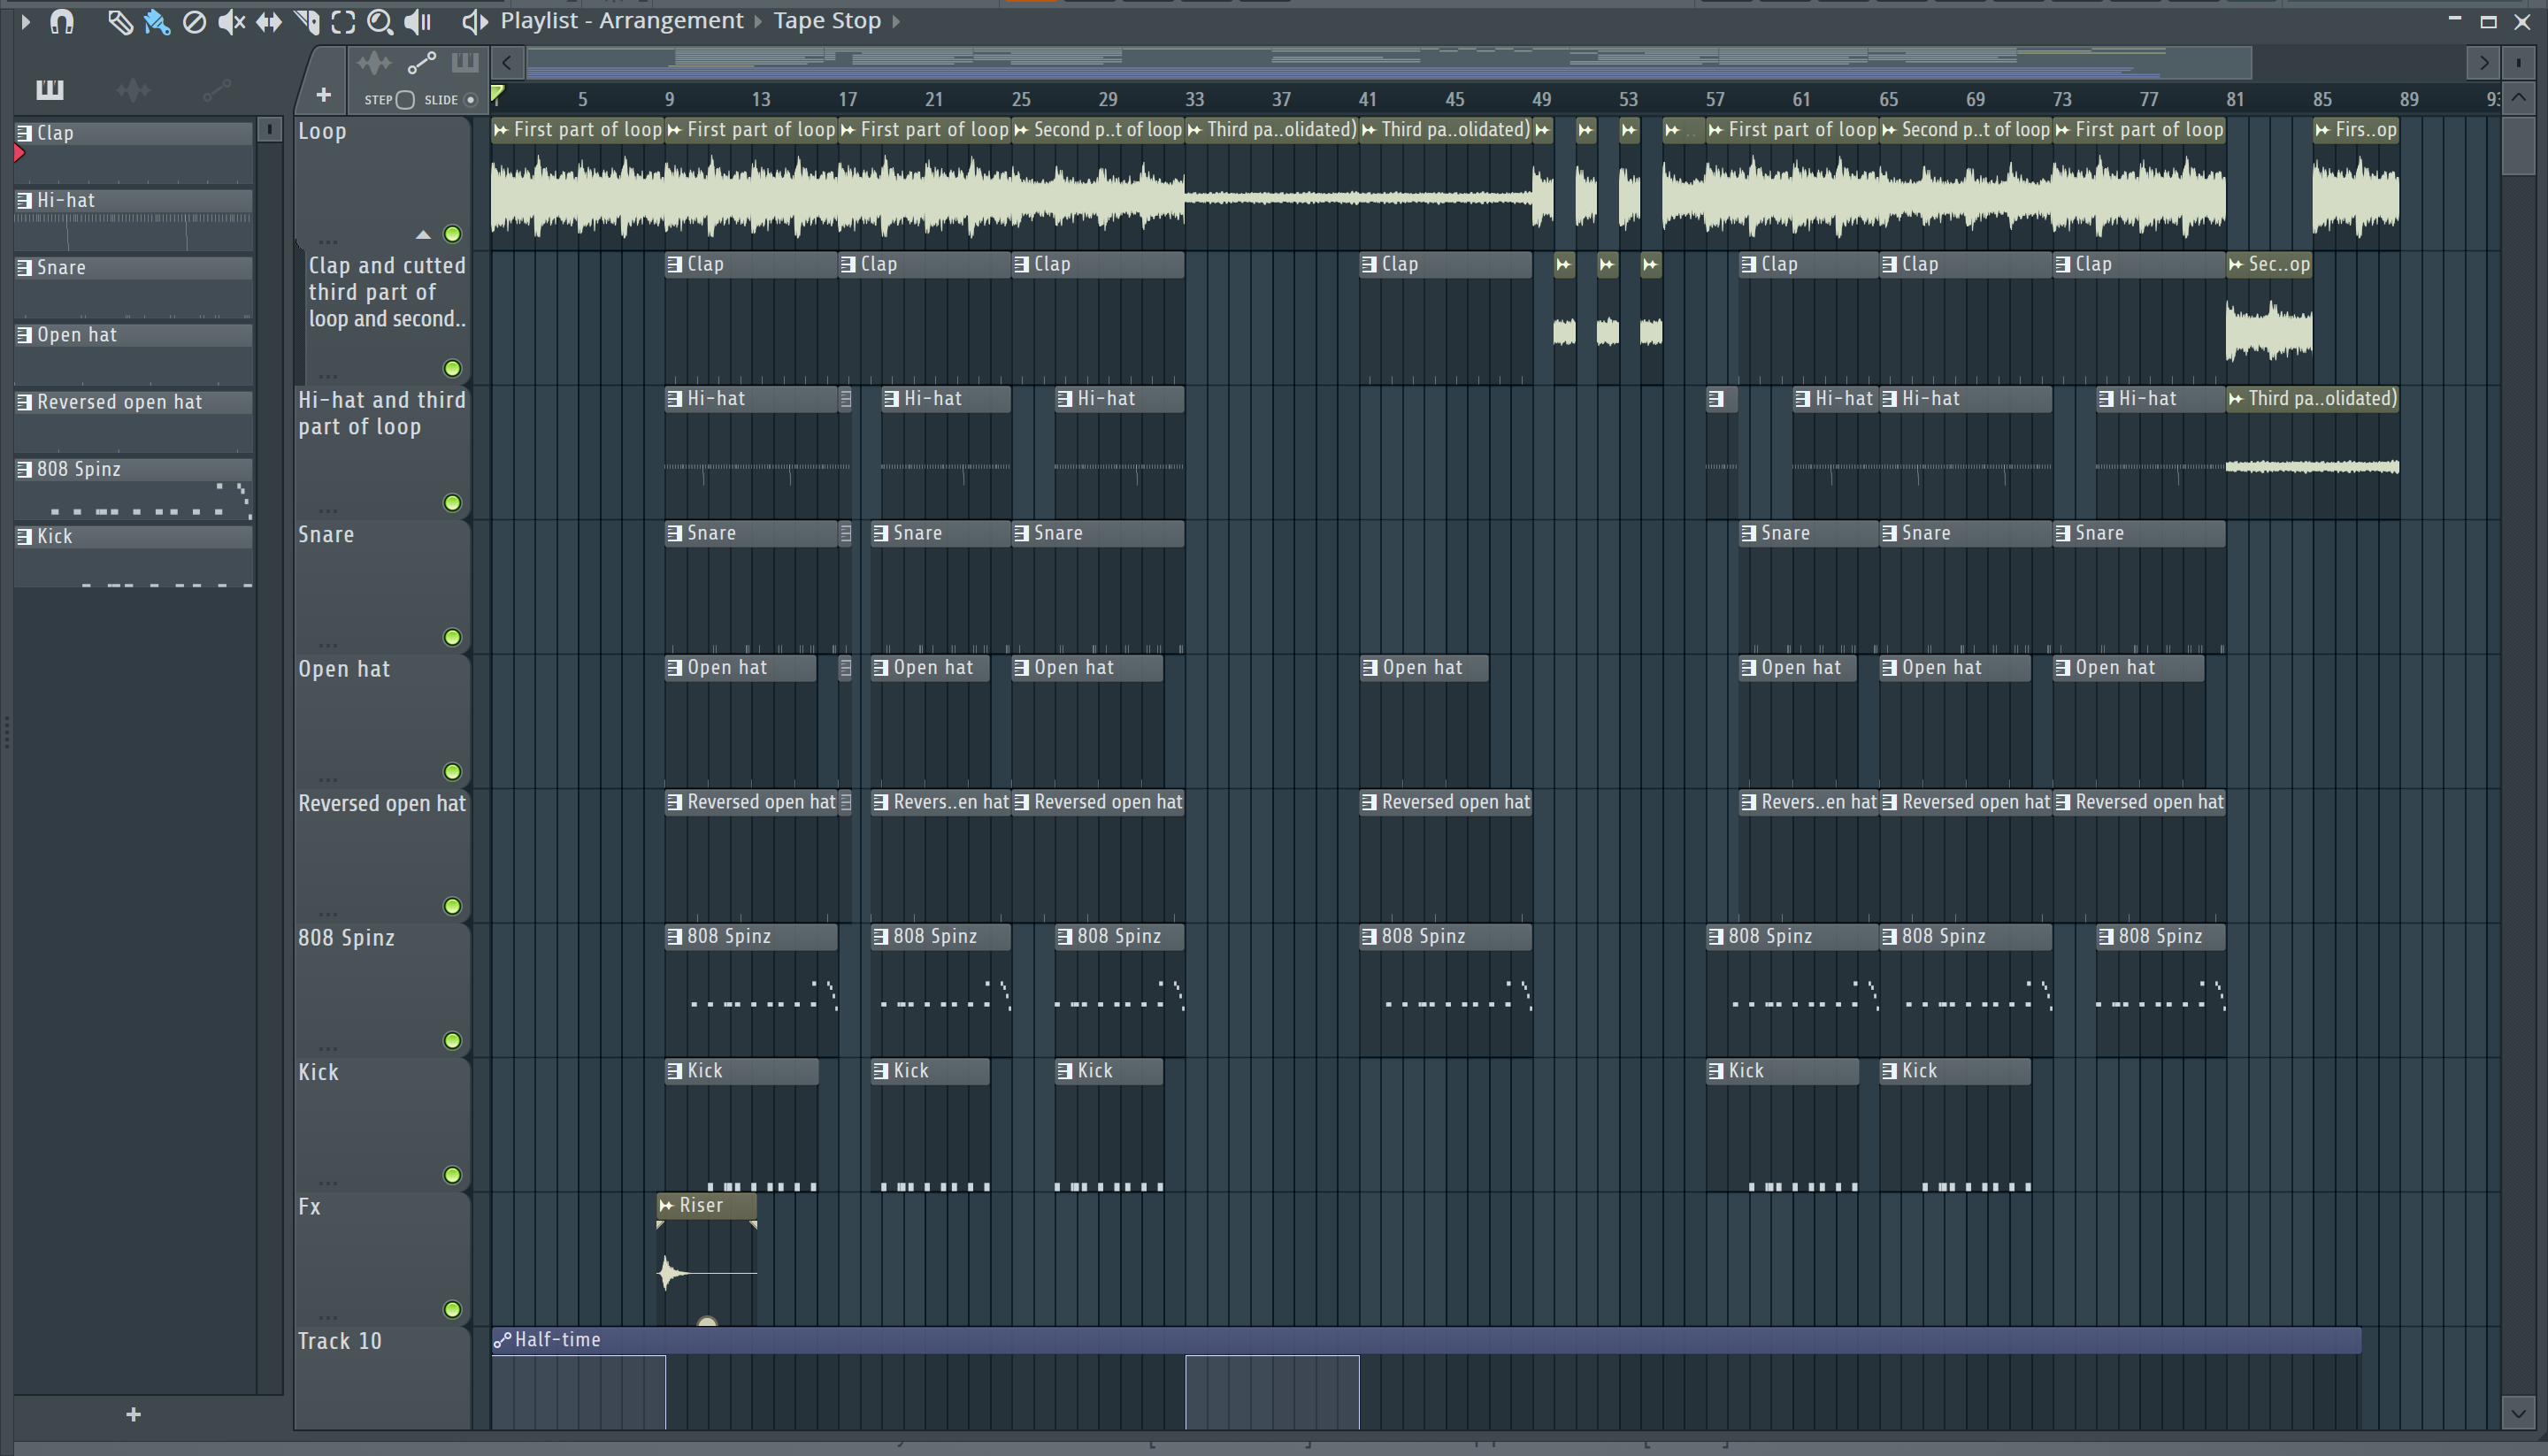Select the Select marquee tool
2548x1456 pixels.
coord(343,21)
